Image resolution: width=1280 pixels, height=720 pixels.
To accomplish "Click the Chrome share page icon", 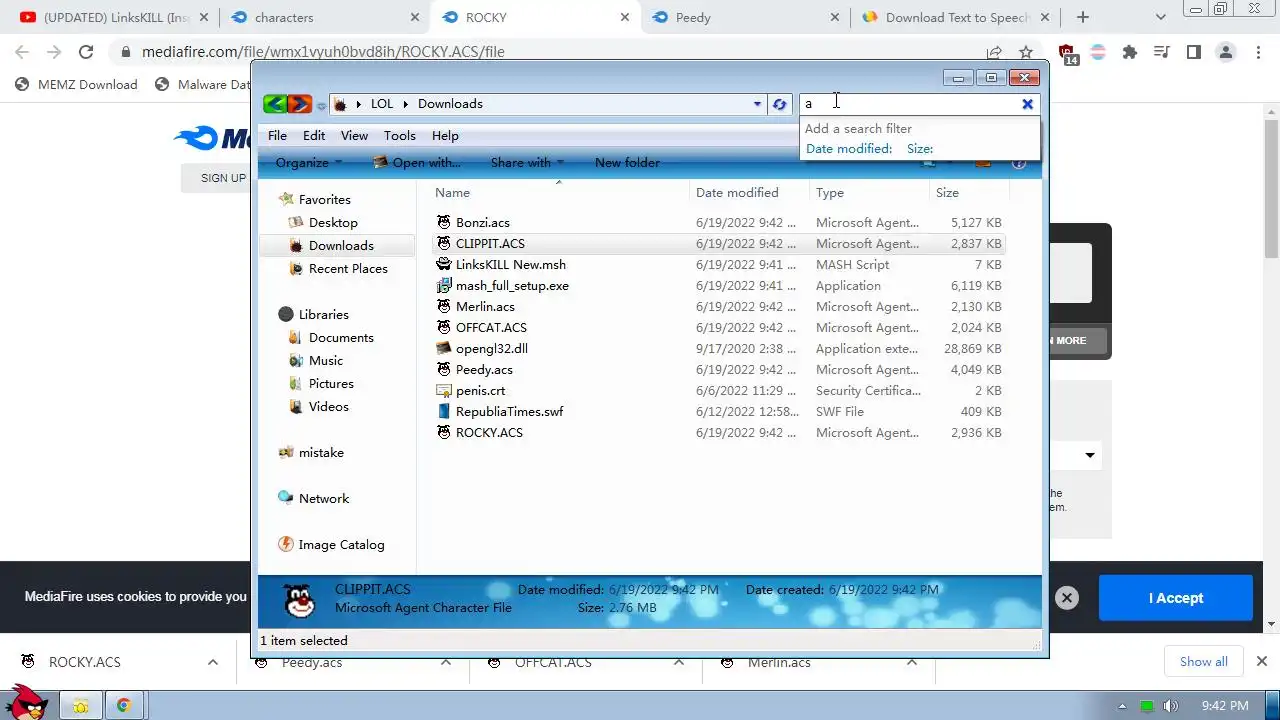I will click(x=994, y=52).
